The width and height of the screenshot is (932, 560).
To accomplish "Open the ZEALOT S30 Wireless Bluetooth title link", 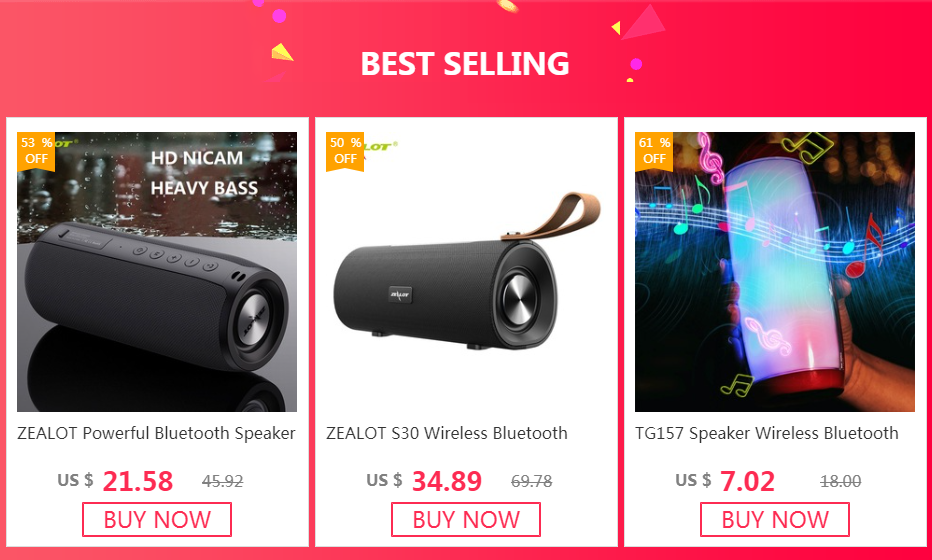I will [x=447, y=433].
